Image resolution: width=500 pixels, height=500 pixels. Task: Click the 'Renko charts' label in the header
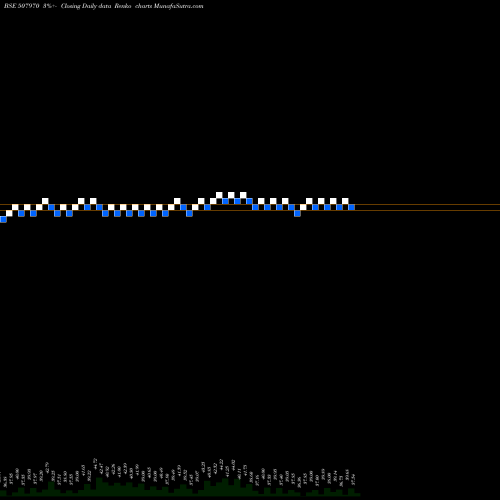[x=133, y=6]
